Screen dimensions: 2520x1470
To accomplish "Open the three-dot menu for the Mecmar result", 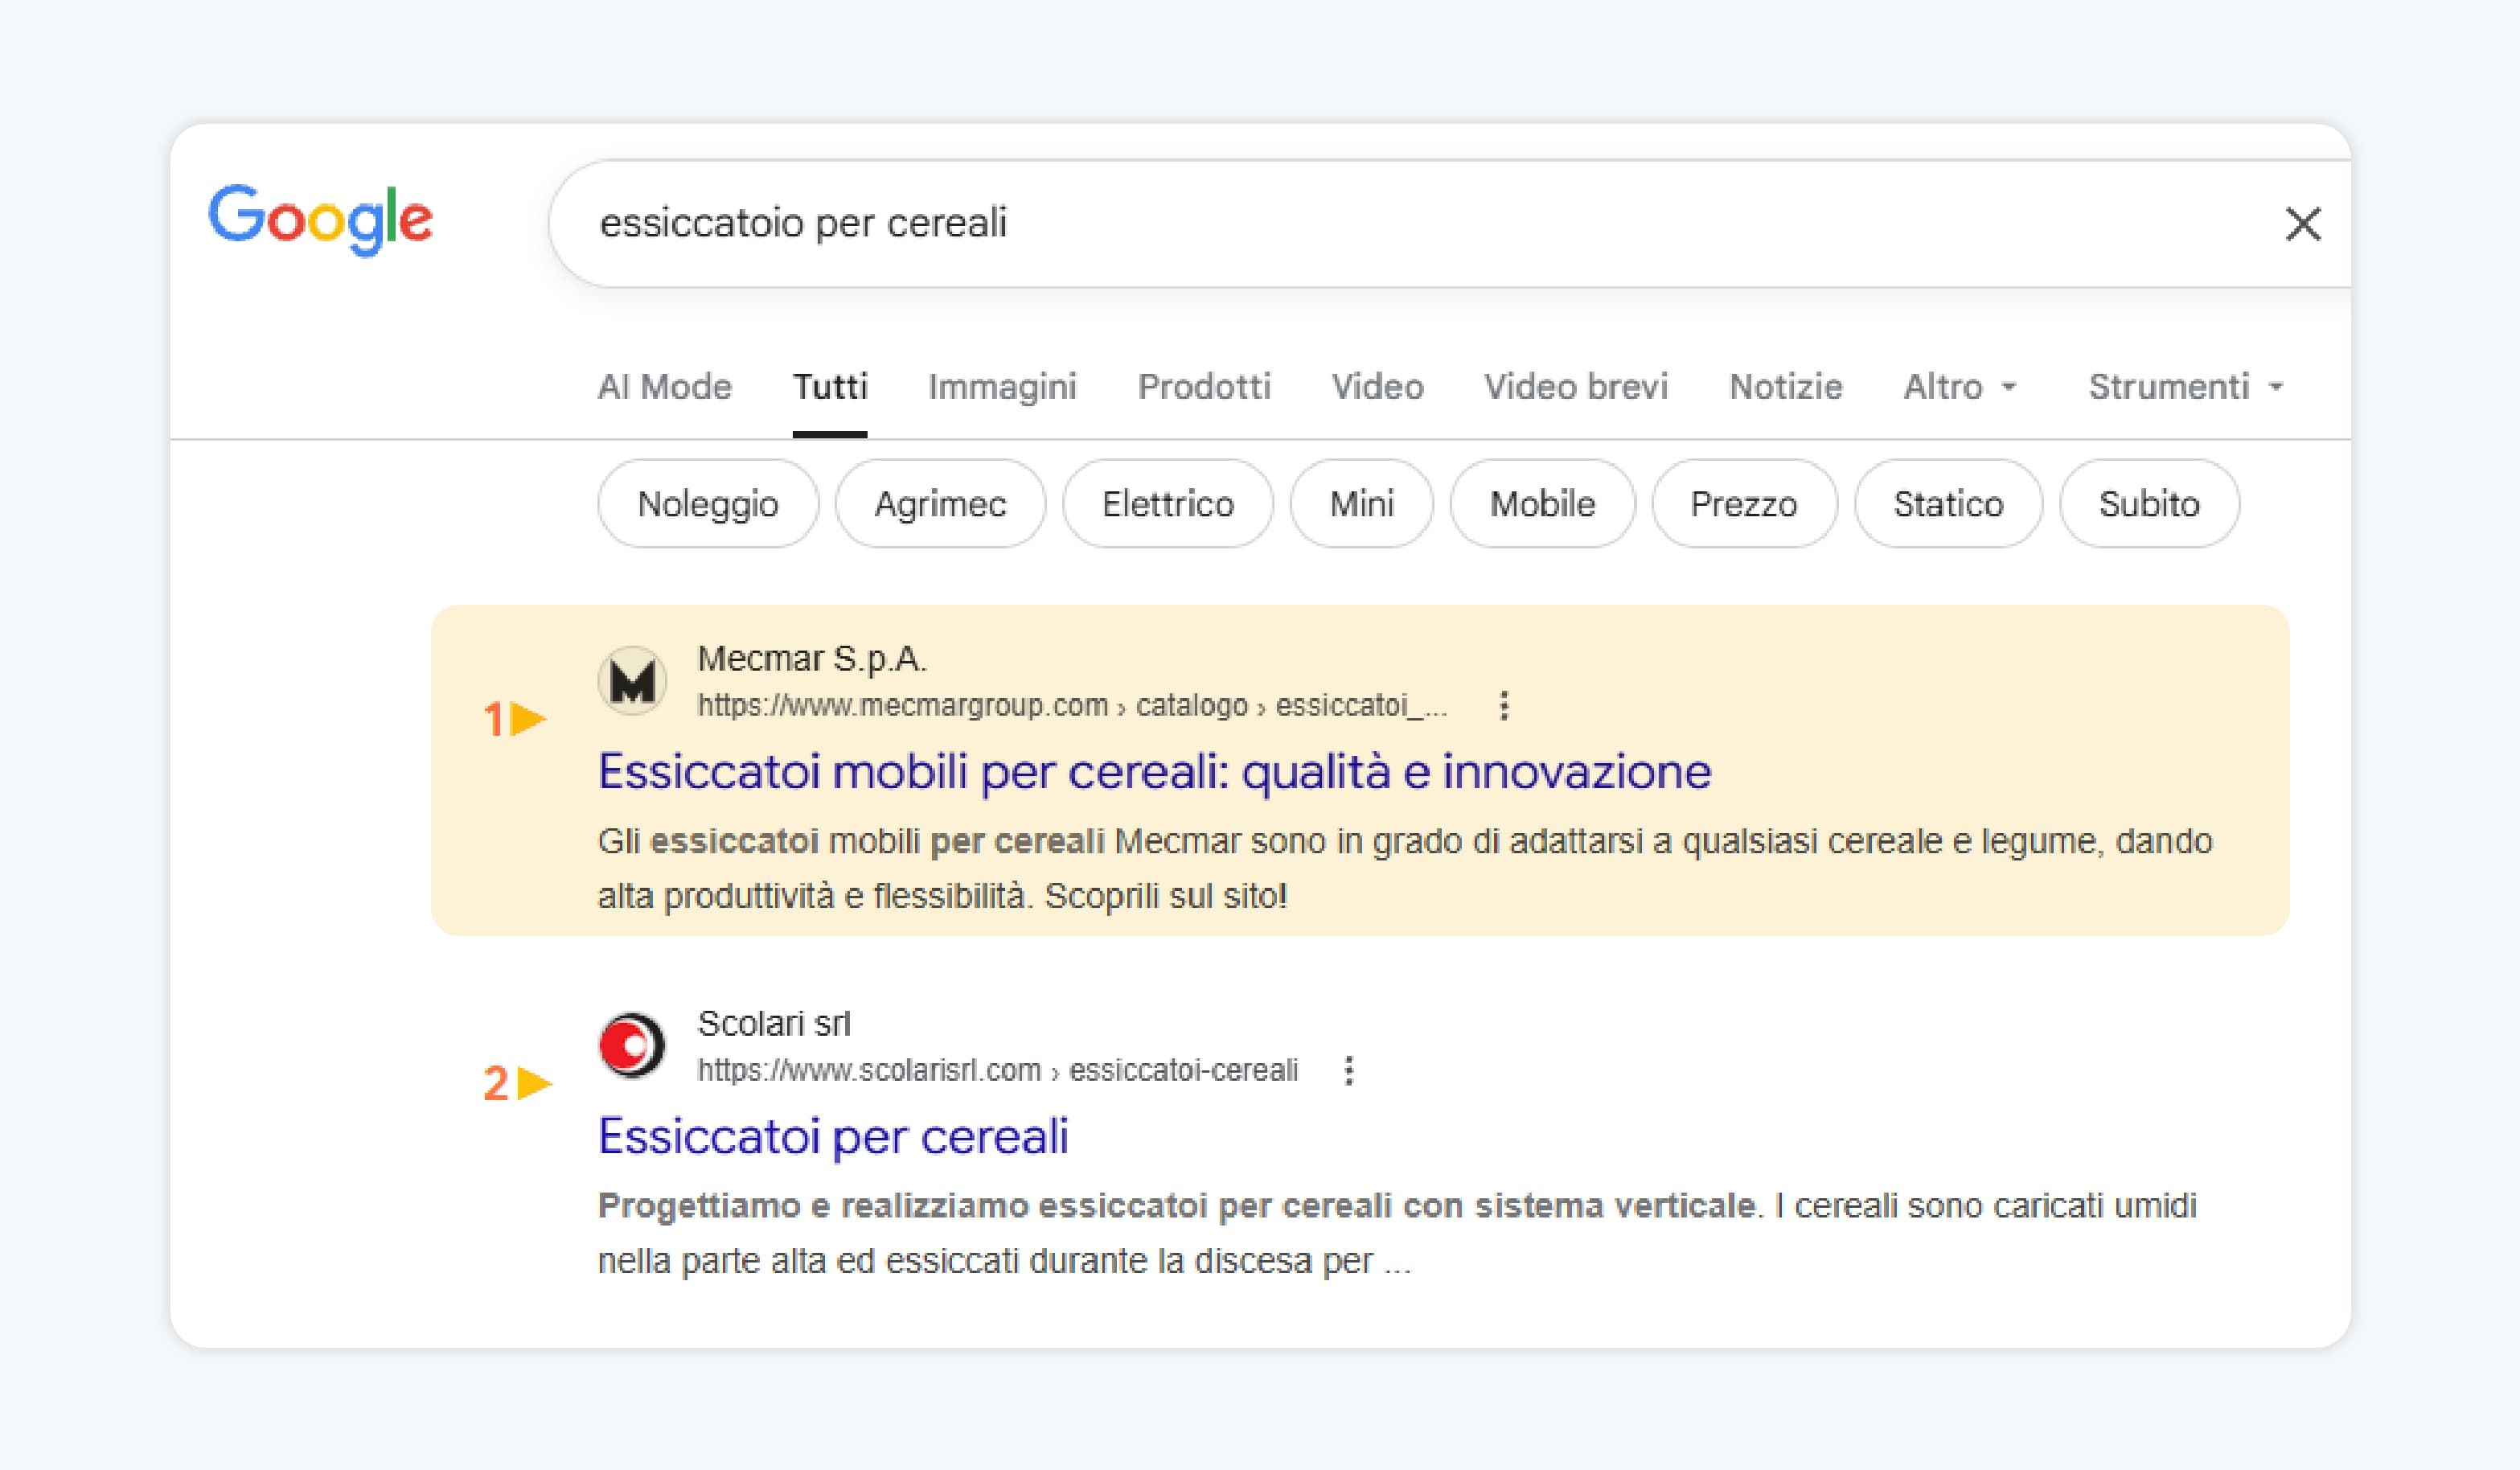I will [x=1504, y=706].
